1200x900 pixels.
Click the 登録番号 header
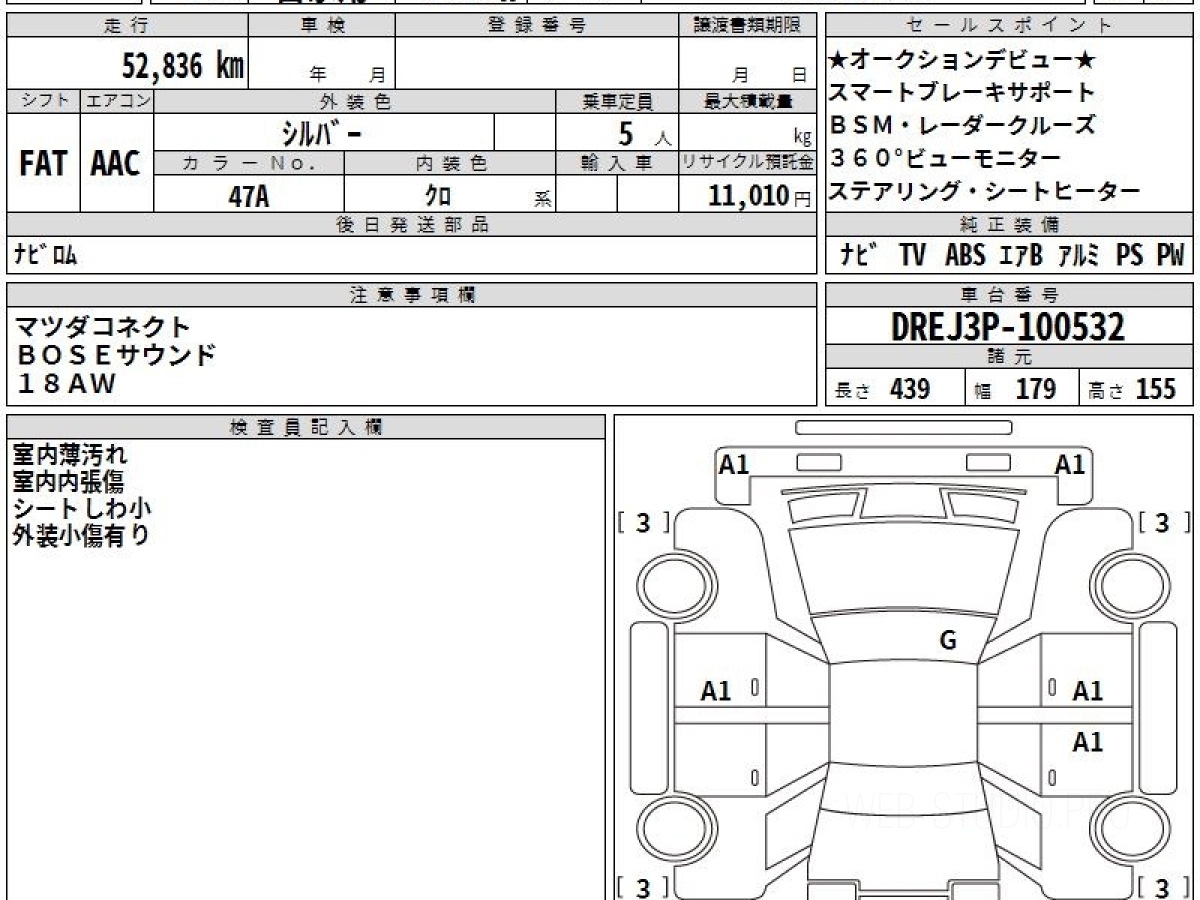[x=536, y=25]
